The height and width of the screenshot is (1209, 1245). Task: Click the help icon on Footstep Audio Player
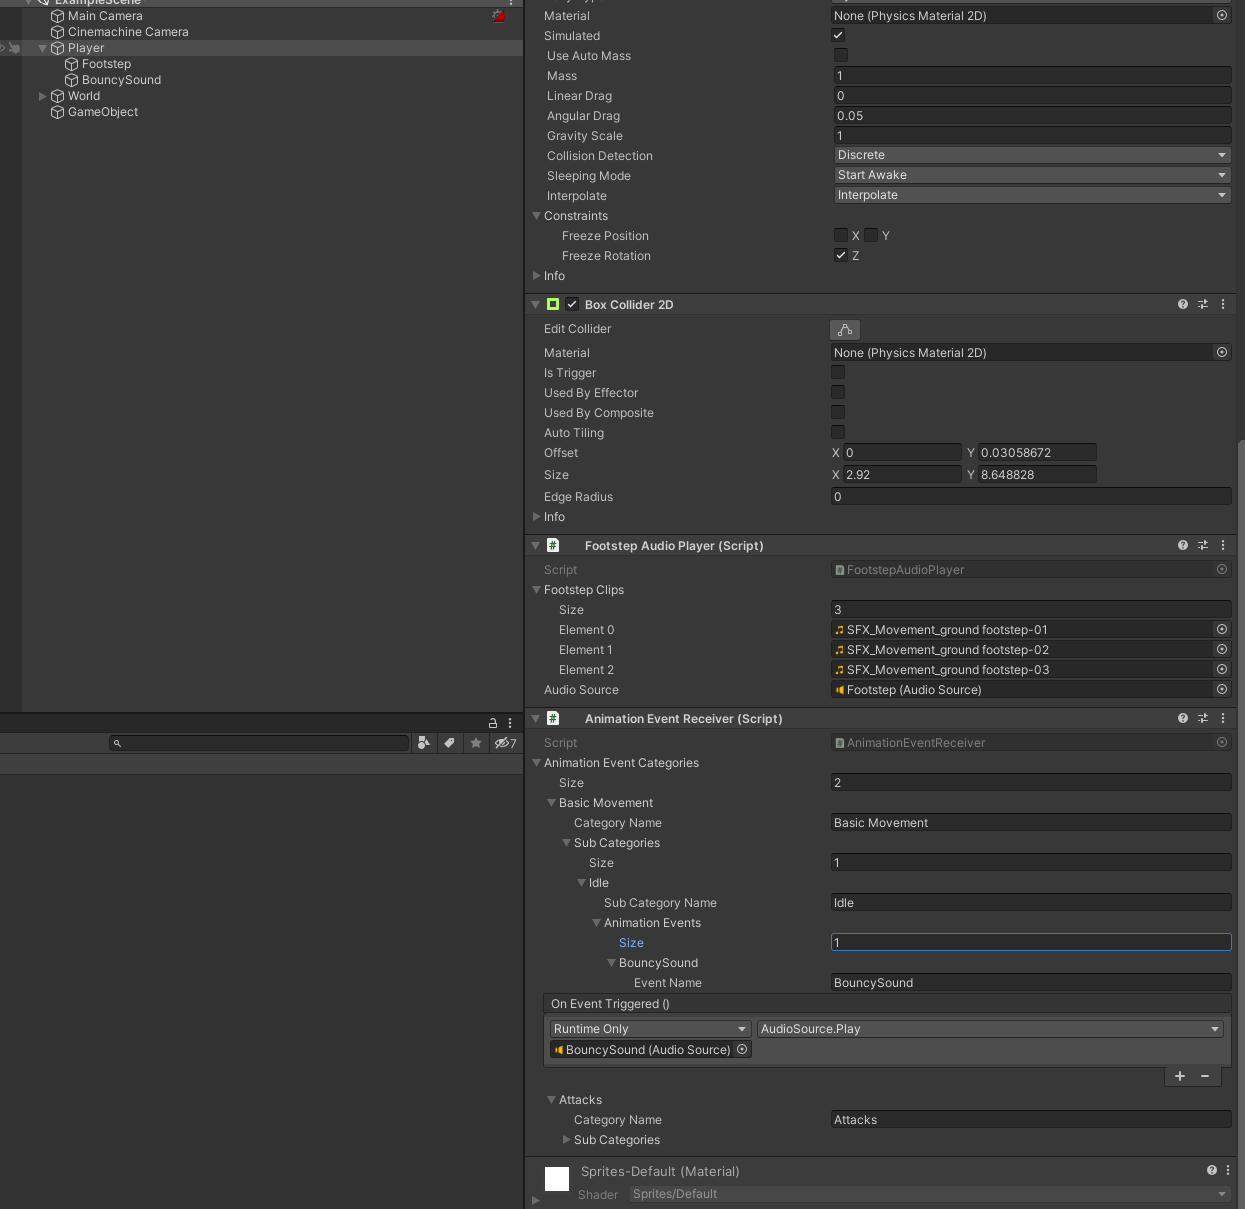click(x=1182, y=545)
